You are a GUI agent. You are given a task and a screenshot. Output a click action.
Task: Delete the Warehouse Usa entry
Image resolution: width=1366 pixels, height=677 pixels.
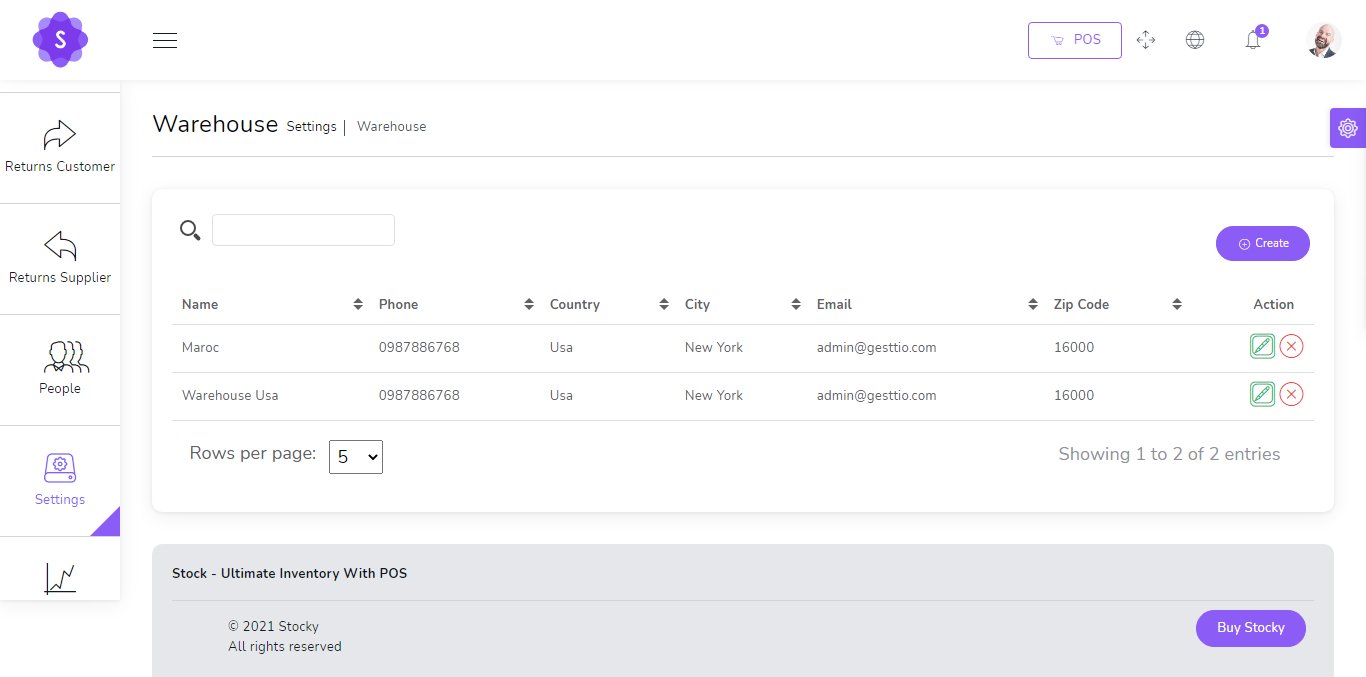1291,395
